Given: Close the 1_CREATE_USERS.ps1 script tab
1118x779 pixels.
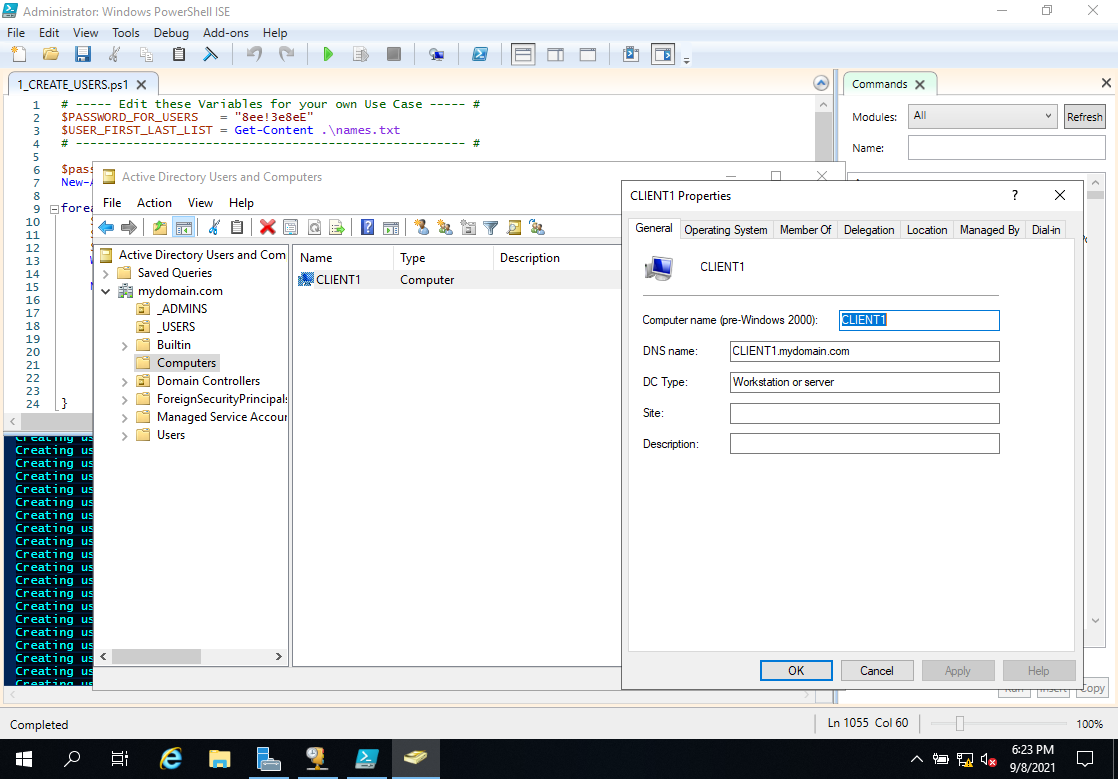Looking at the screenshot, I should (x=141, y=84).
